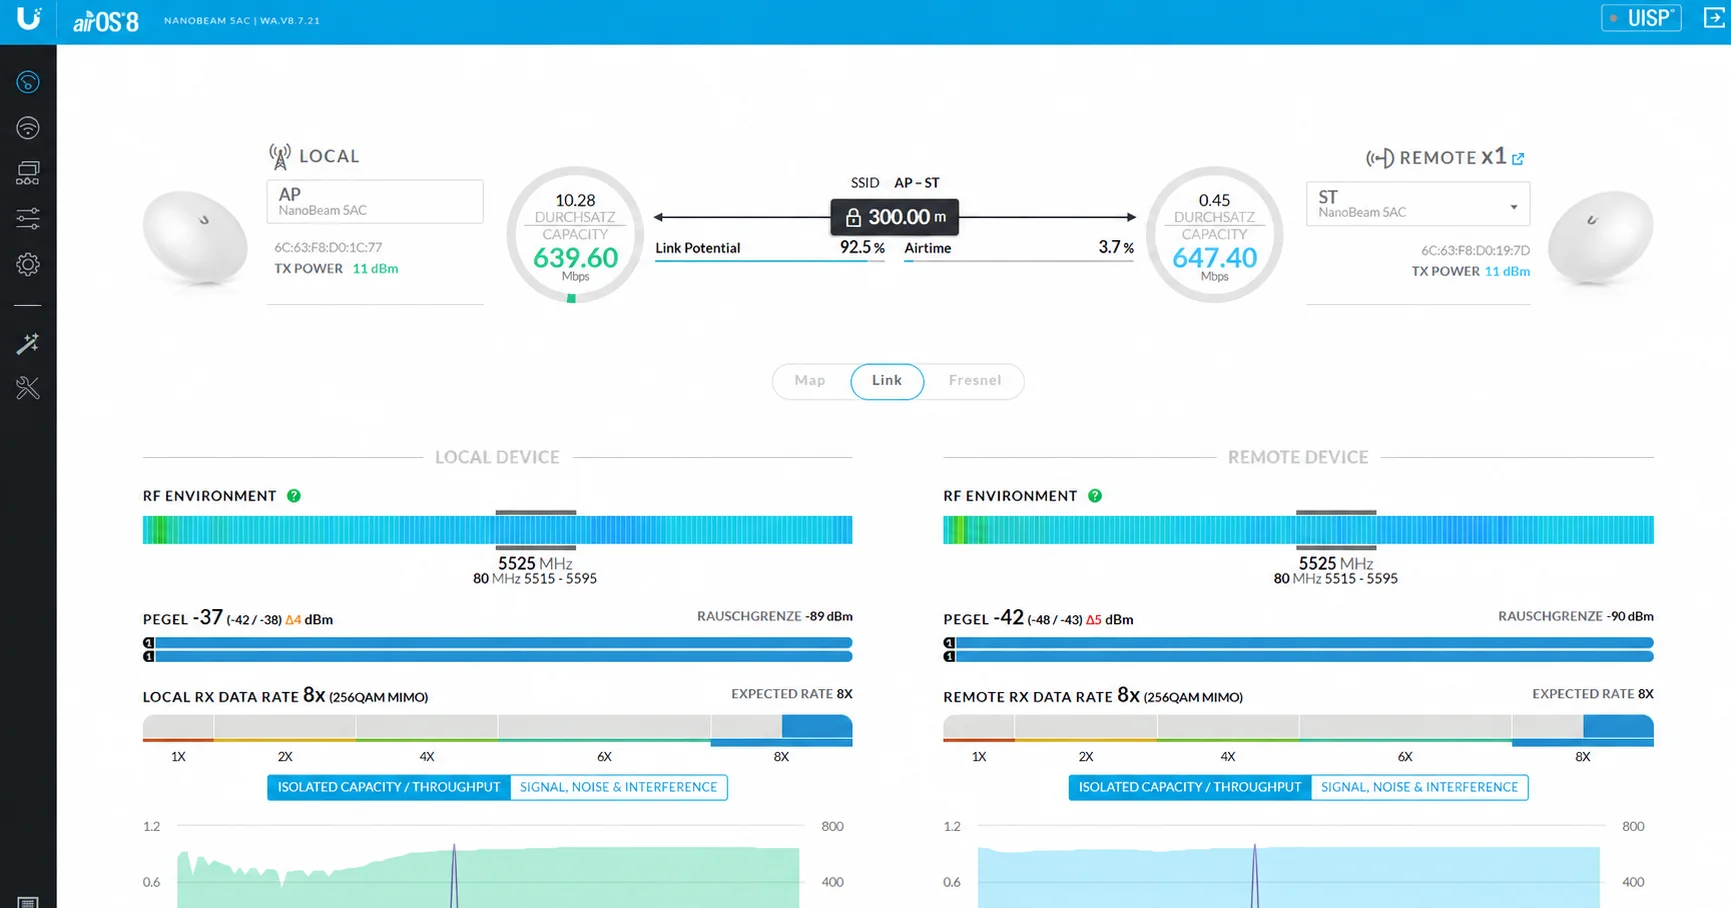Select the Link view tab
Screen dimensions: 1731x908
coord(887,381)
